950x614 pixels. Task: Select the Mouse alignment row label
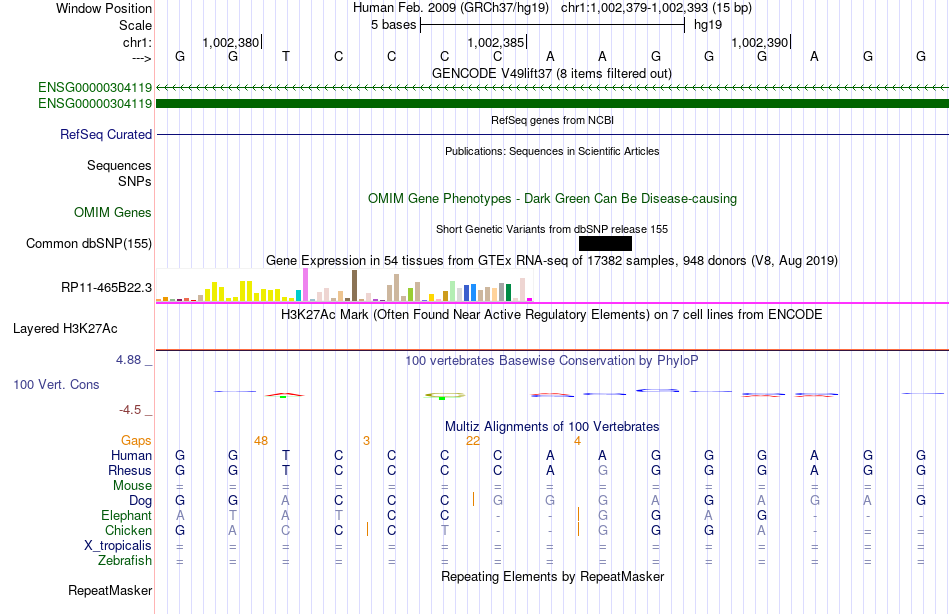coord(132,486)
